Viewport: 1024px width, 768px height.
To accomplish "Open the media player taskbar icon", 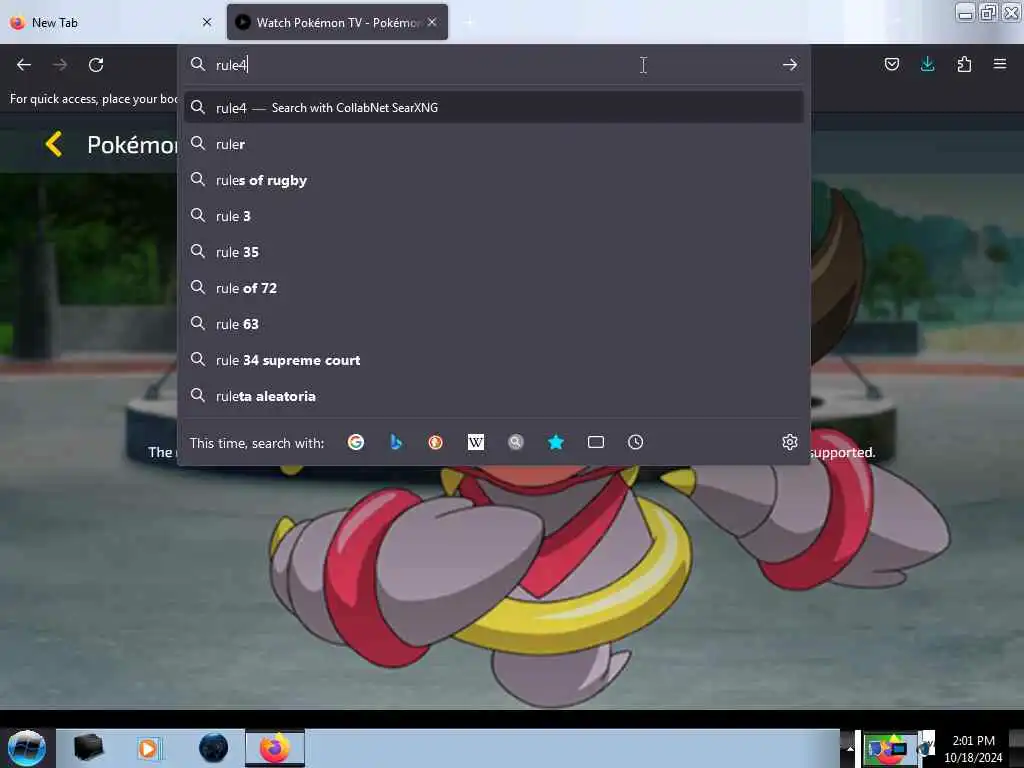I will click(148, 748).
